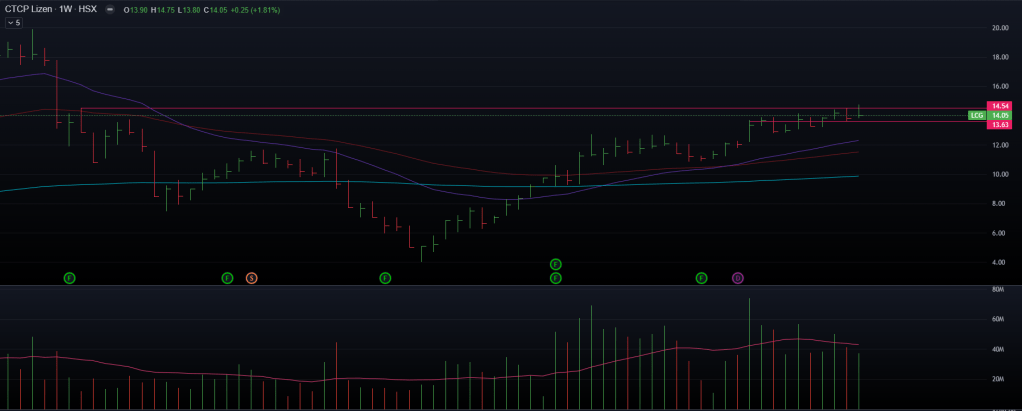Image resolution: width=1022 pixels, height=411 pixels.
Task: Click the orange split marker S
Action: coord(252,277)
